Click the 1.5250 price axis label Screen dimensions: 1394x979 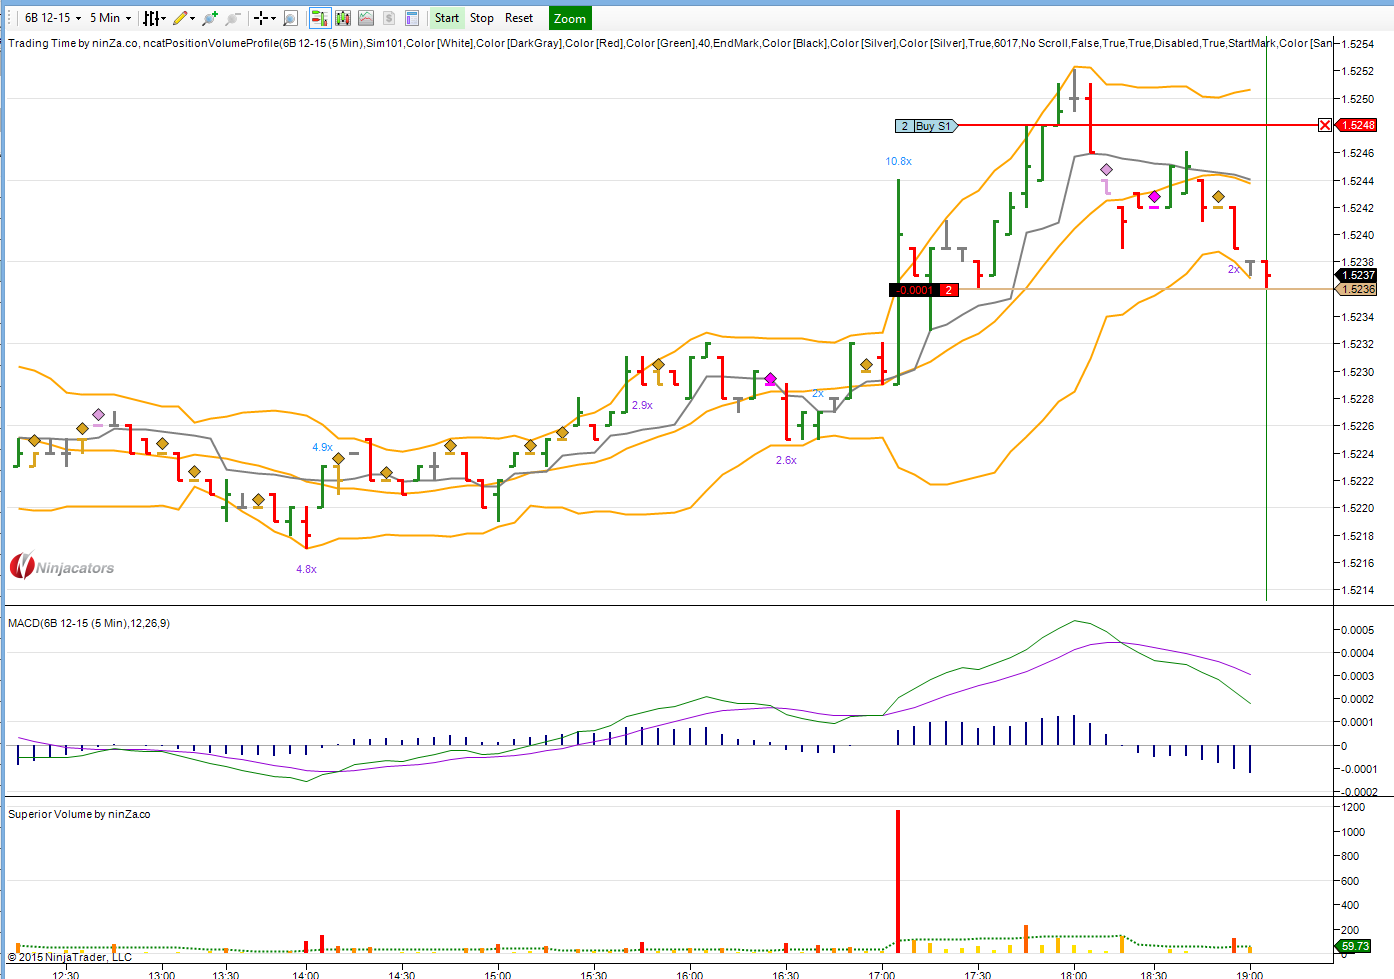click(x=1359, y=99)
